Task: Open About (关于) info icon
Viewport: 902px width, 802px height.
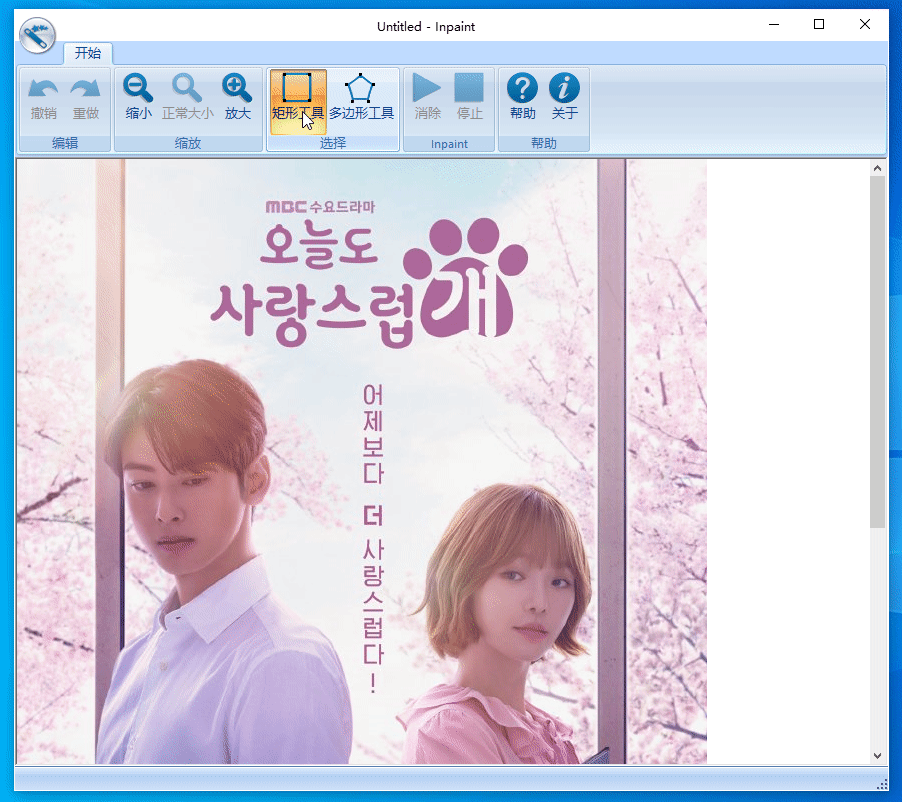Action: 564,98
